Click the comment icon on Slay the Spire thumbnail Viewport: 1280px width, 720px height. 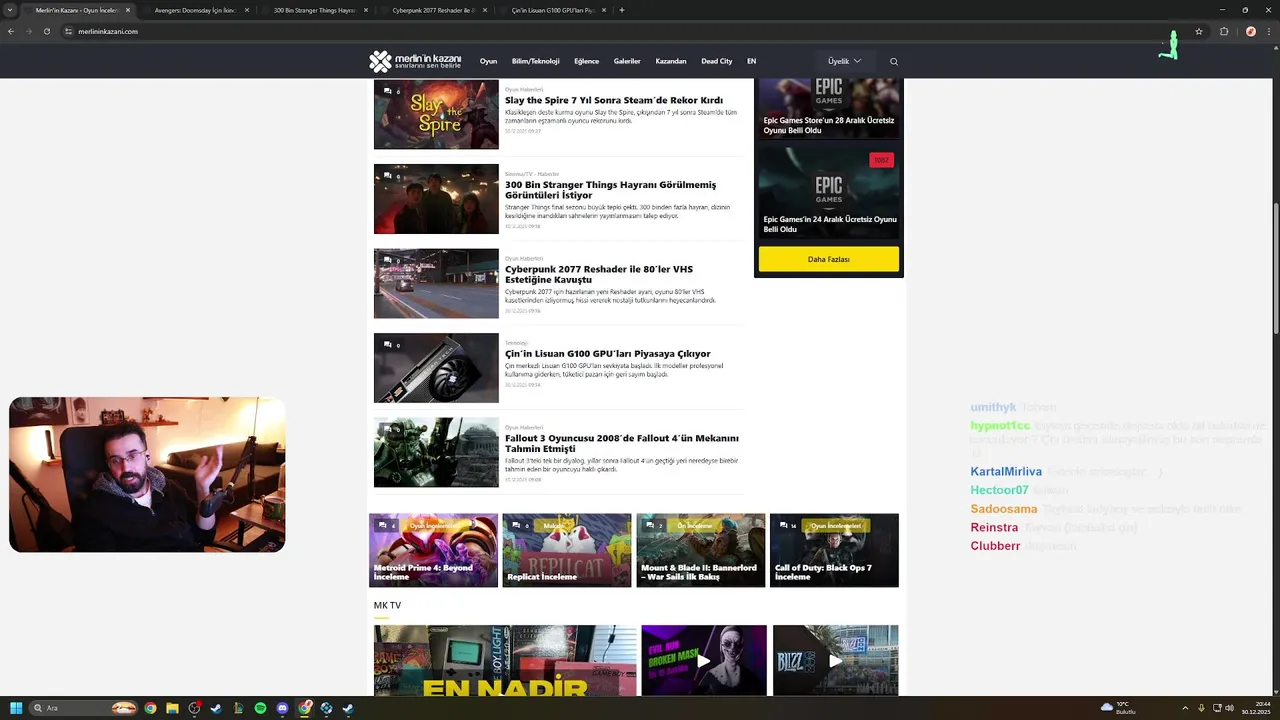click(x=388, y=91)
